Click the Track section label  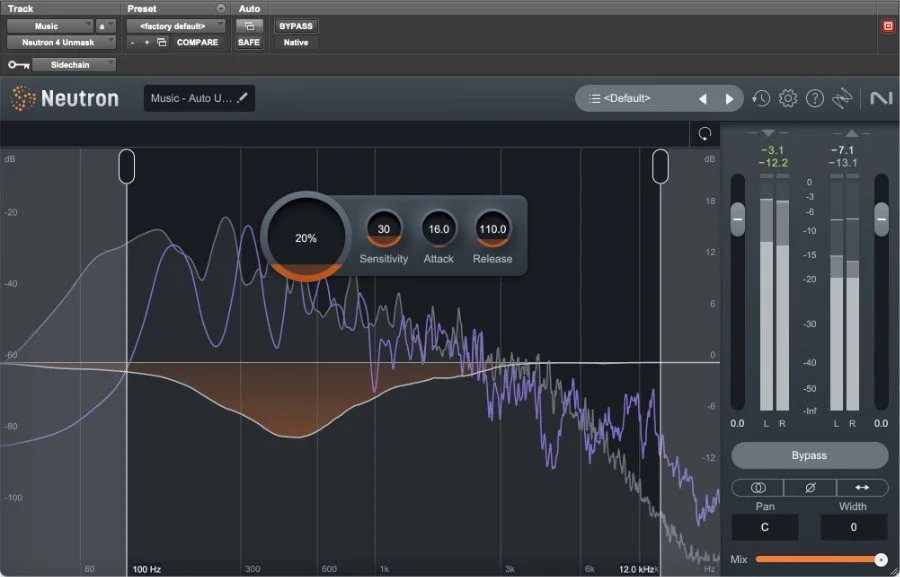click(x=20, y=9)
